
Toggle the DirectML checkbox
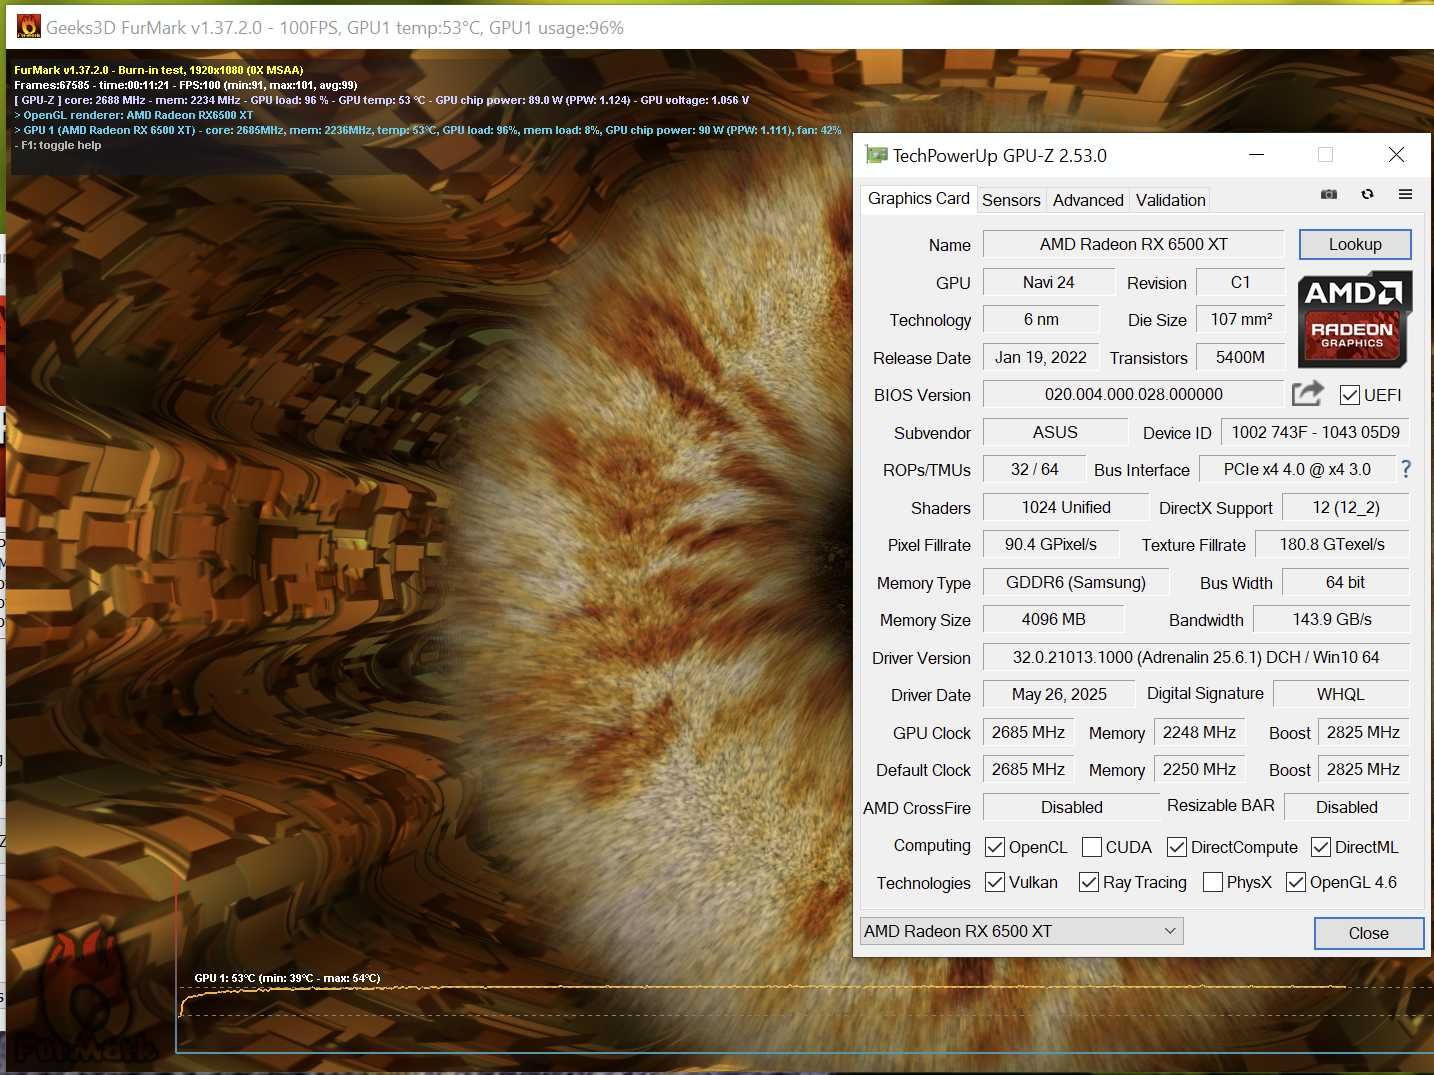click(1321, 847)
